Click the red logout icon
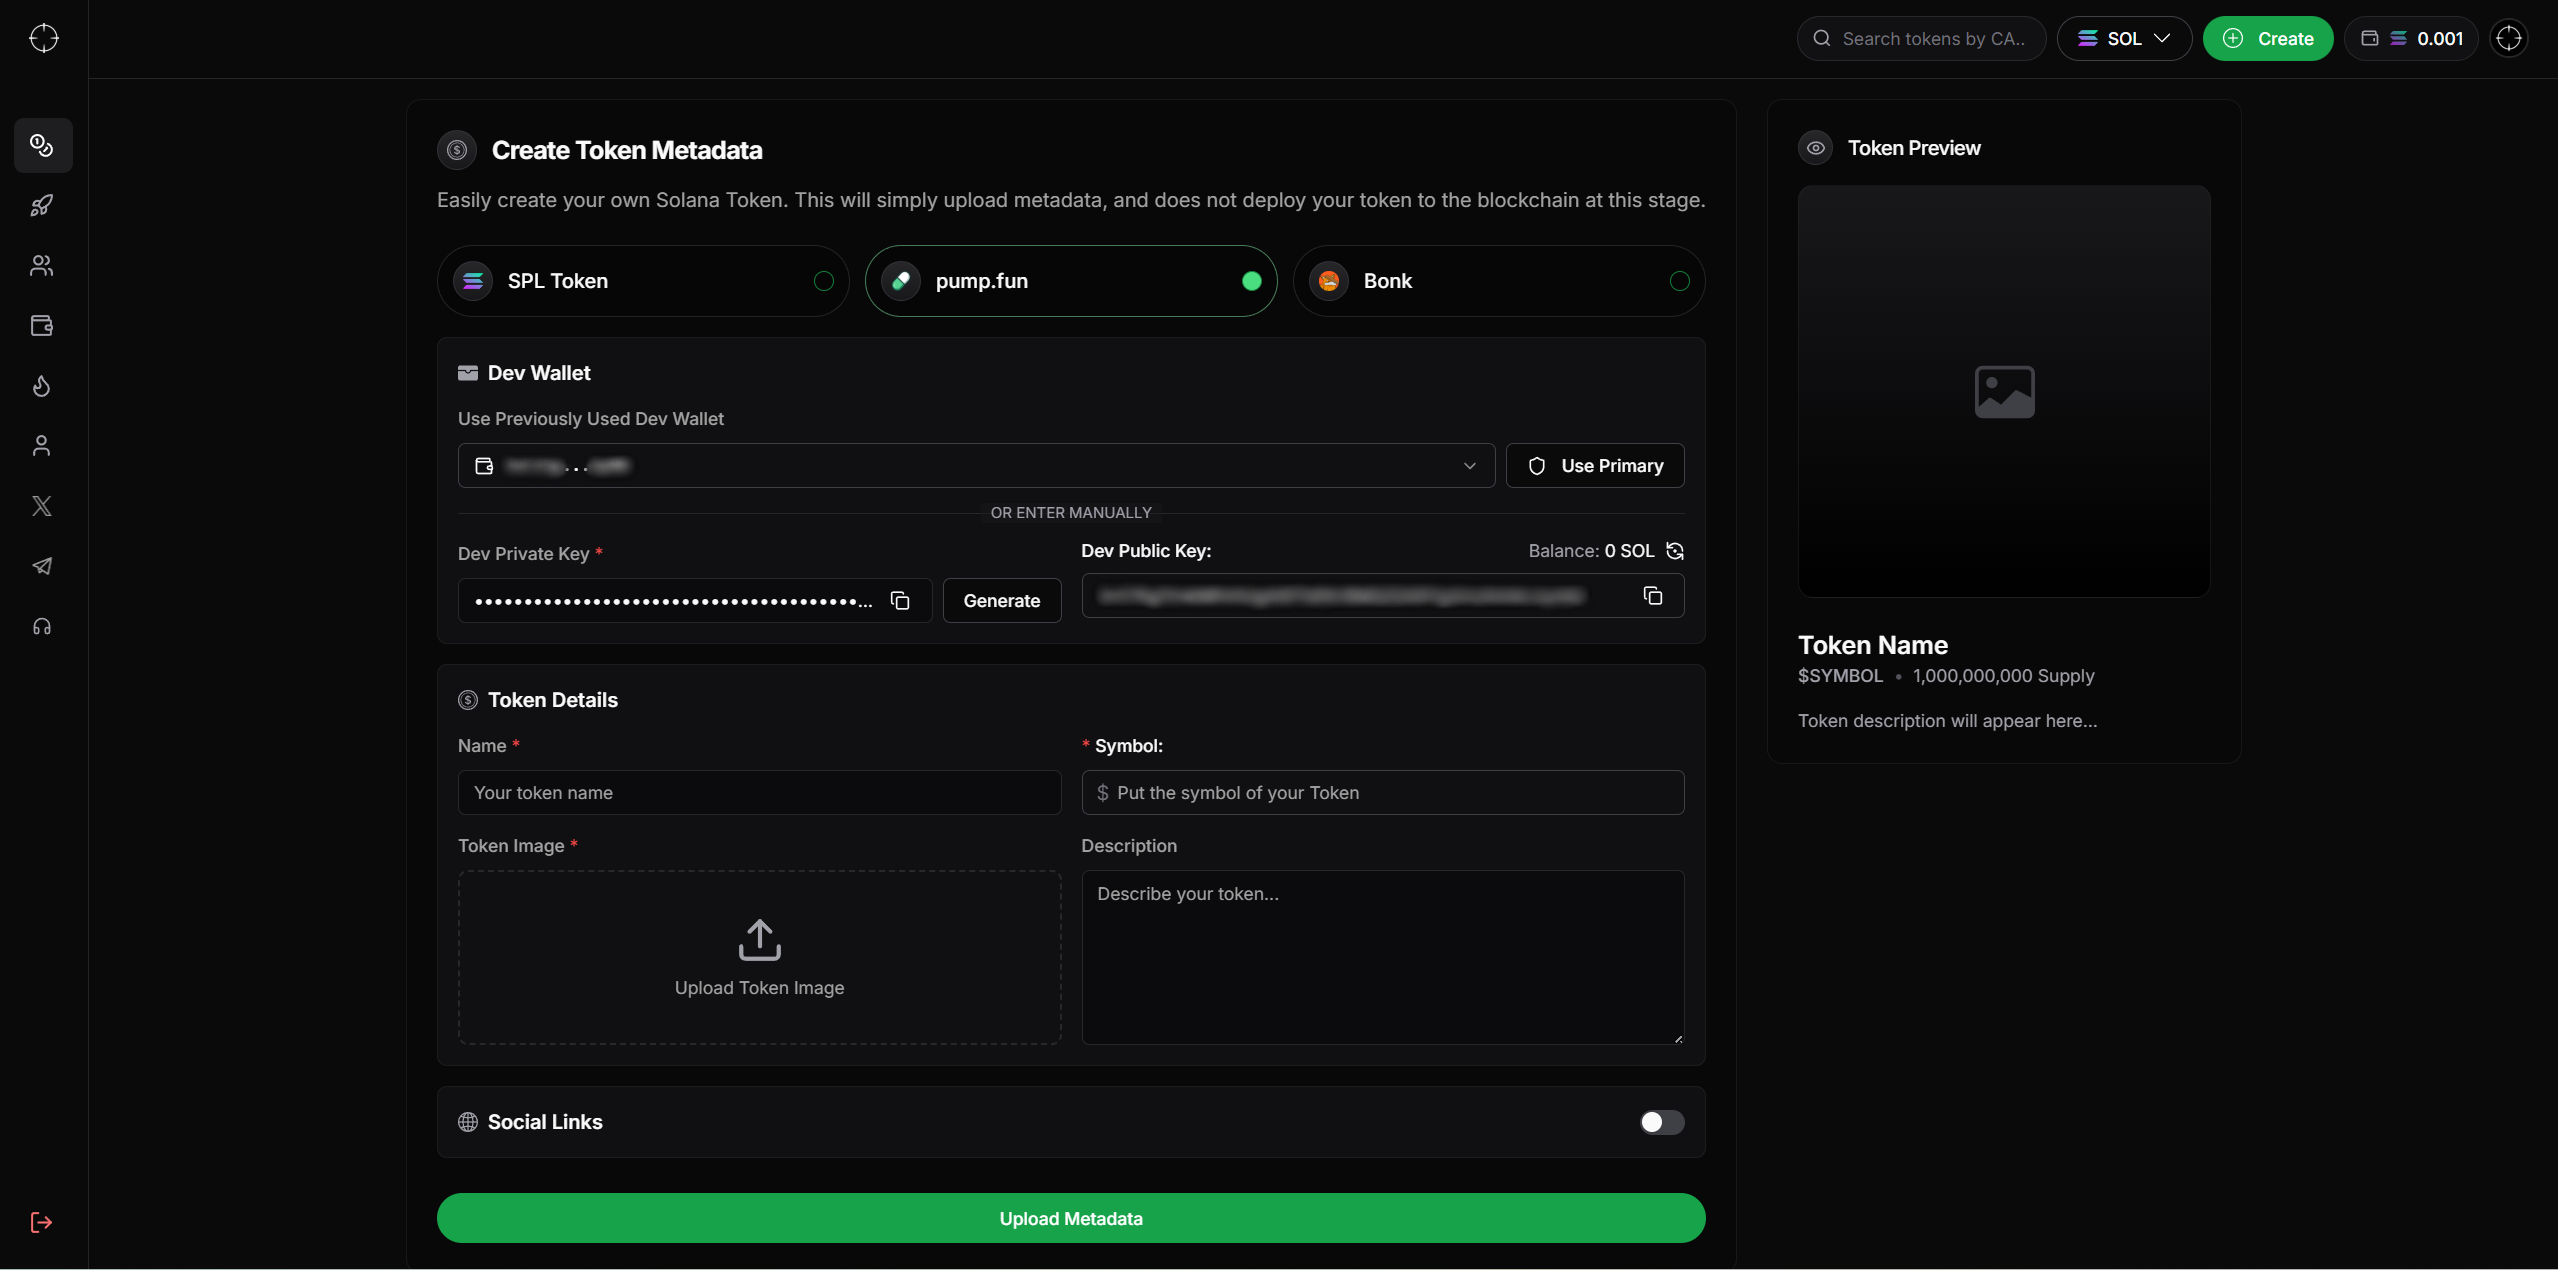Viewport: 2558px width, 1270px height. point(42,1222)
